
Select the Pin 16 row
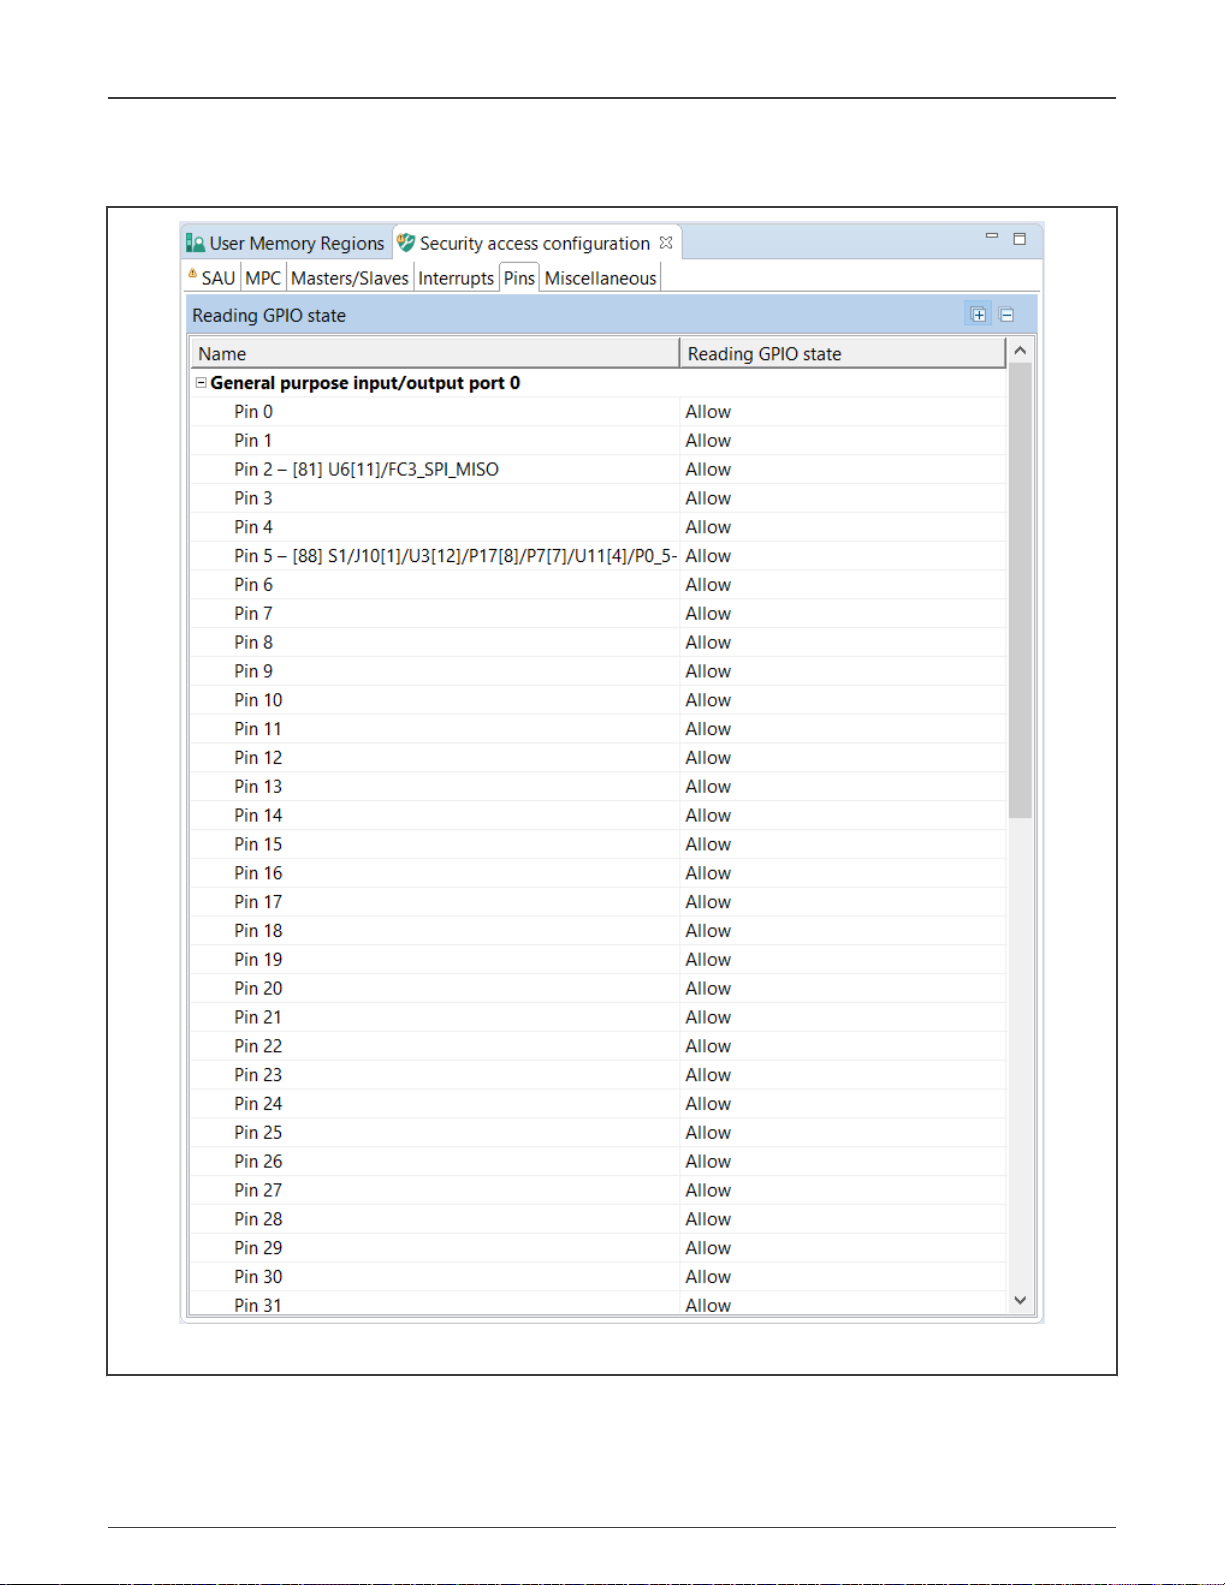[x=598, y=873]
